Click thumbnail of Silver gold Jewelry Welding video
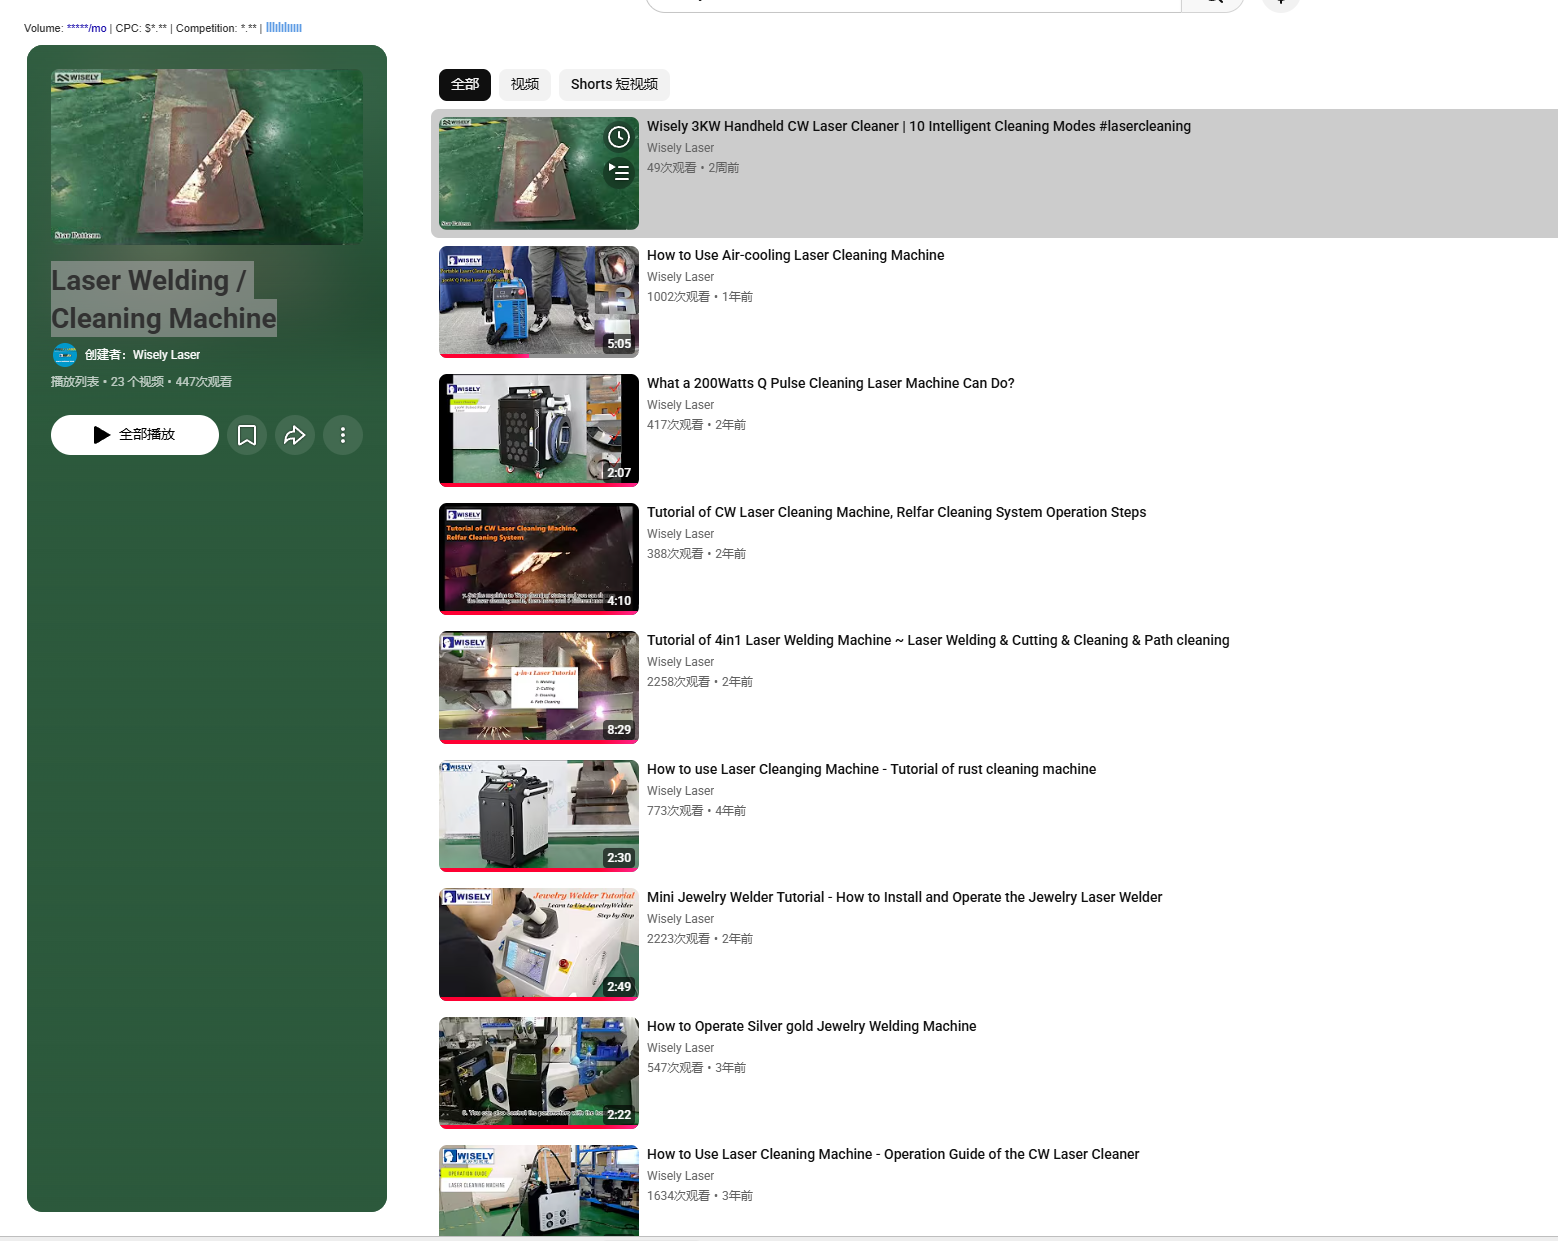This screenshot has height=1241, width=1558. [539, 1073]
